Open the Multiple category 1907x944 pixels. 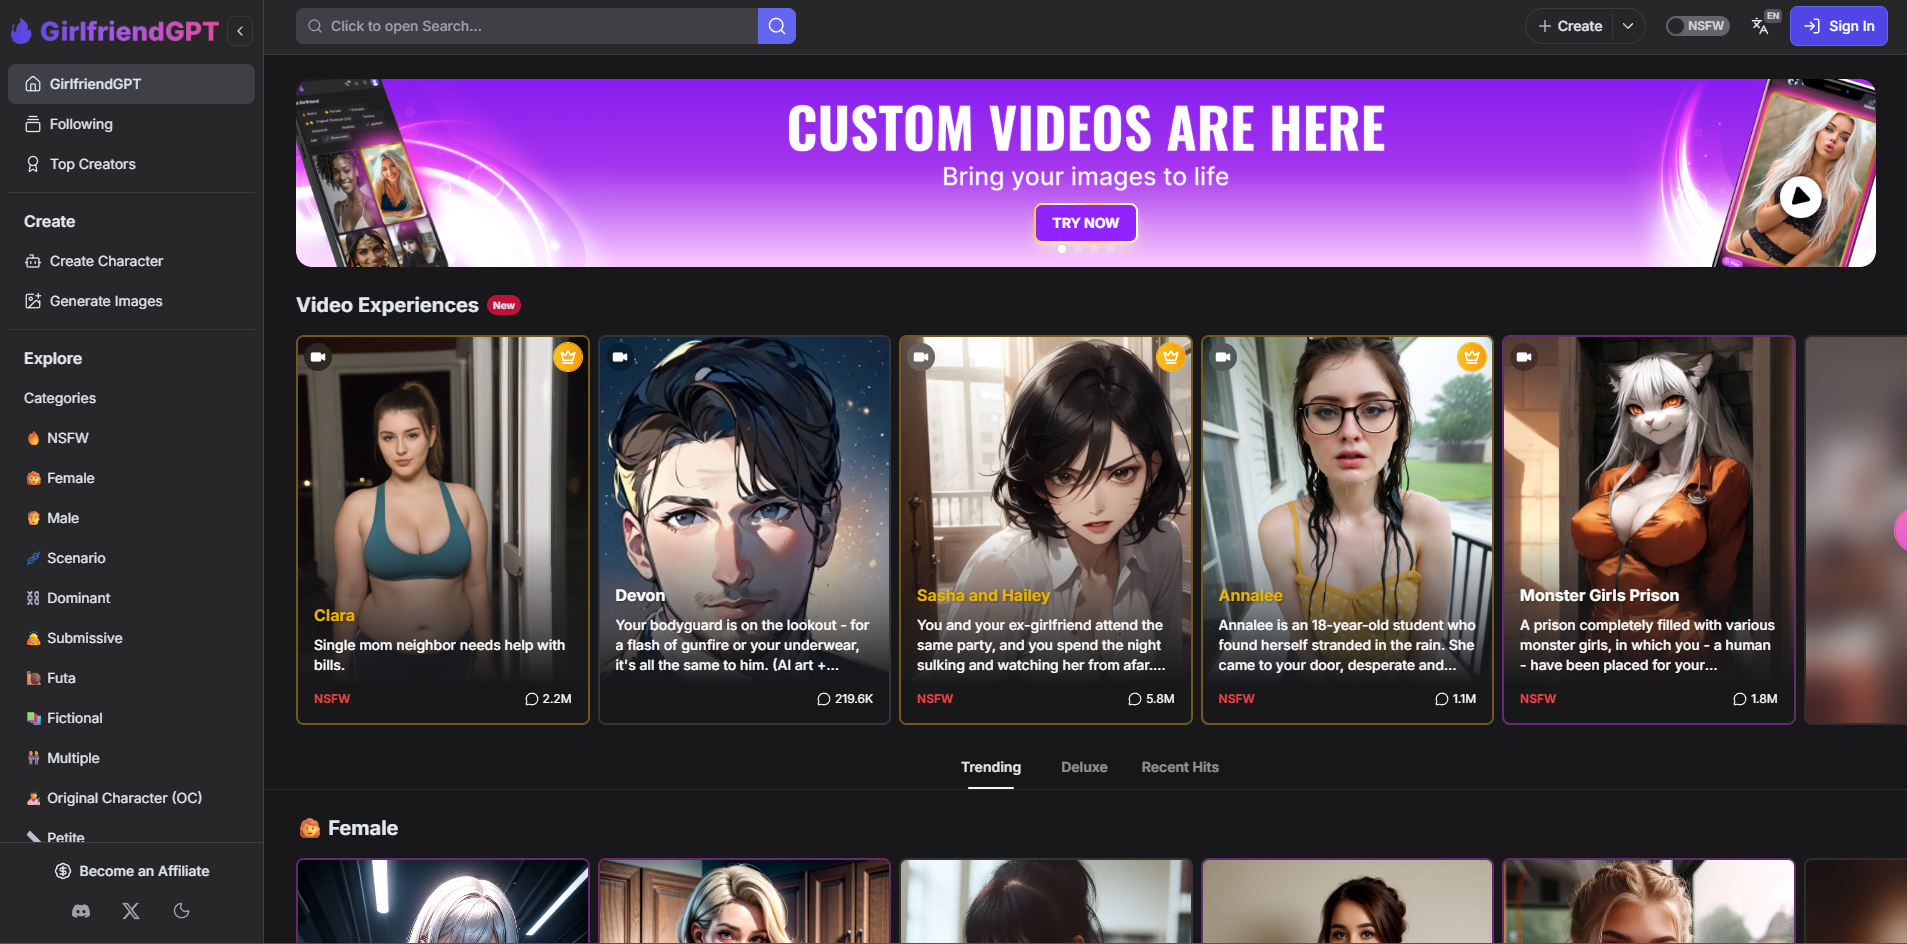(131, 758)
